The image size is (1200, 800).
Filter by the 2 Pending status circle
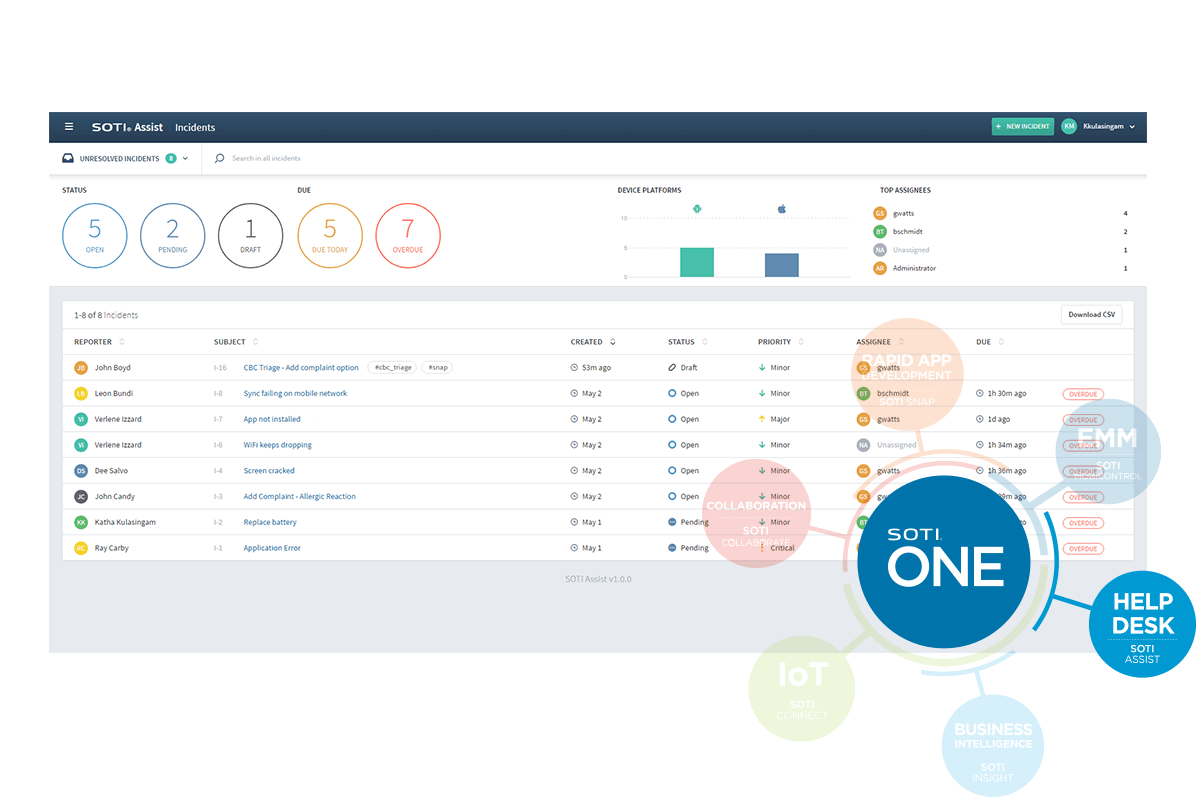click(x=172, y=236)
